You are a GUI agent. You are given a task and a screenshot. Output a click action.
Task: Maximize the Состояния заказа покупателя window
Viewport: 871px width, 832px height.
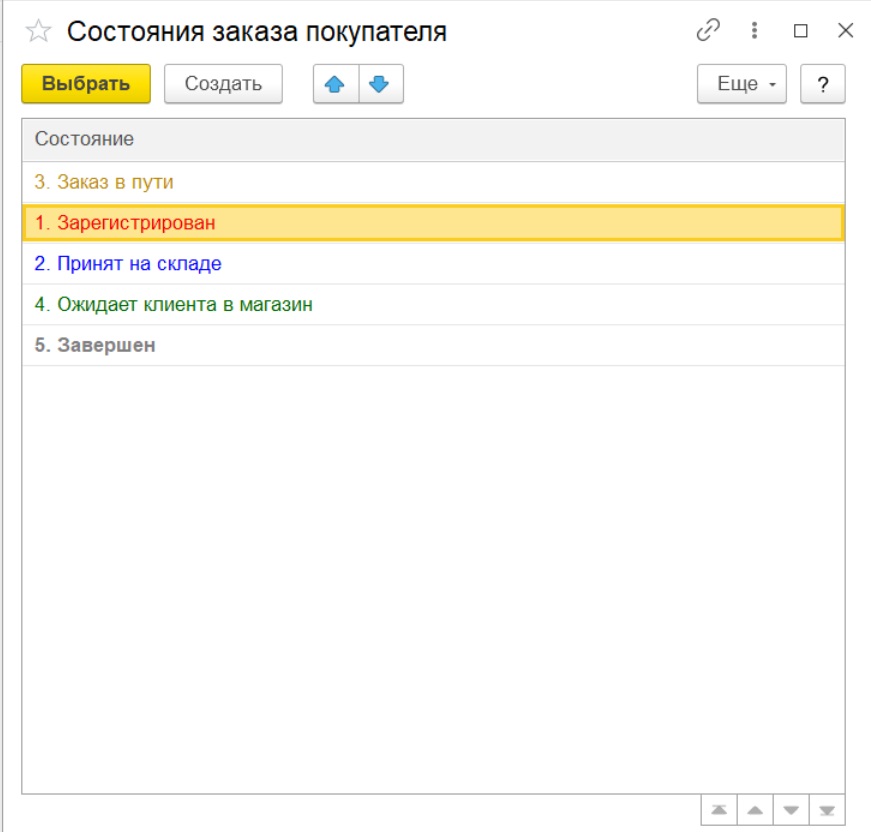tap(800, 31)
